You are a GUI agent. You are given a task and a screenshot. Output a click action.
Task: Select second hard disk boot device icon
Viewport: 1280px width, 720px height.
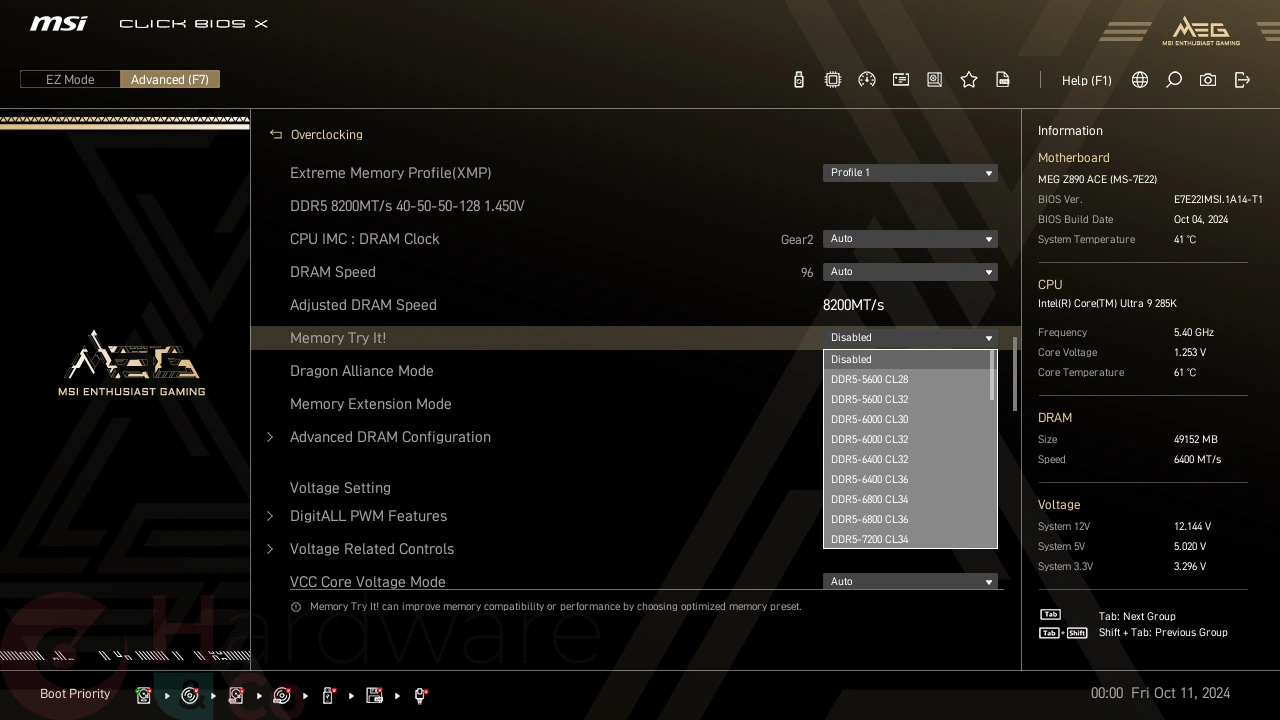coord(236,695)
